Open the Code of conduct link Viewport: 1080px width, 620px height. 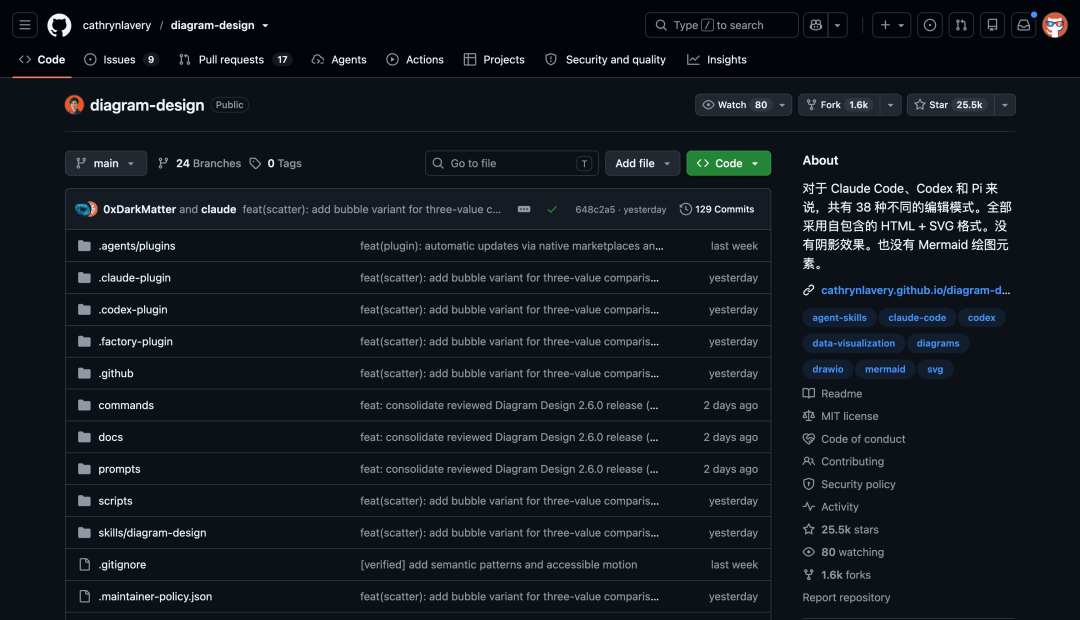[854, 439]
